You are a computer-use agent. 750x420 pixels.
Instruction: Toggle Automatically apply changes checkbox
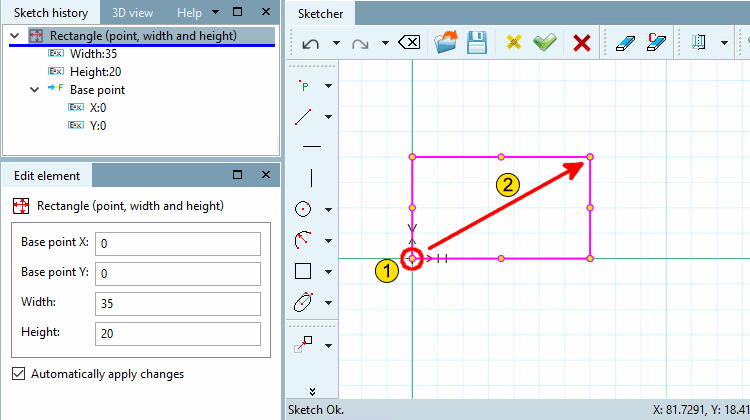click(18, 374)
